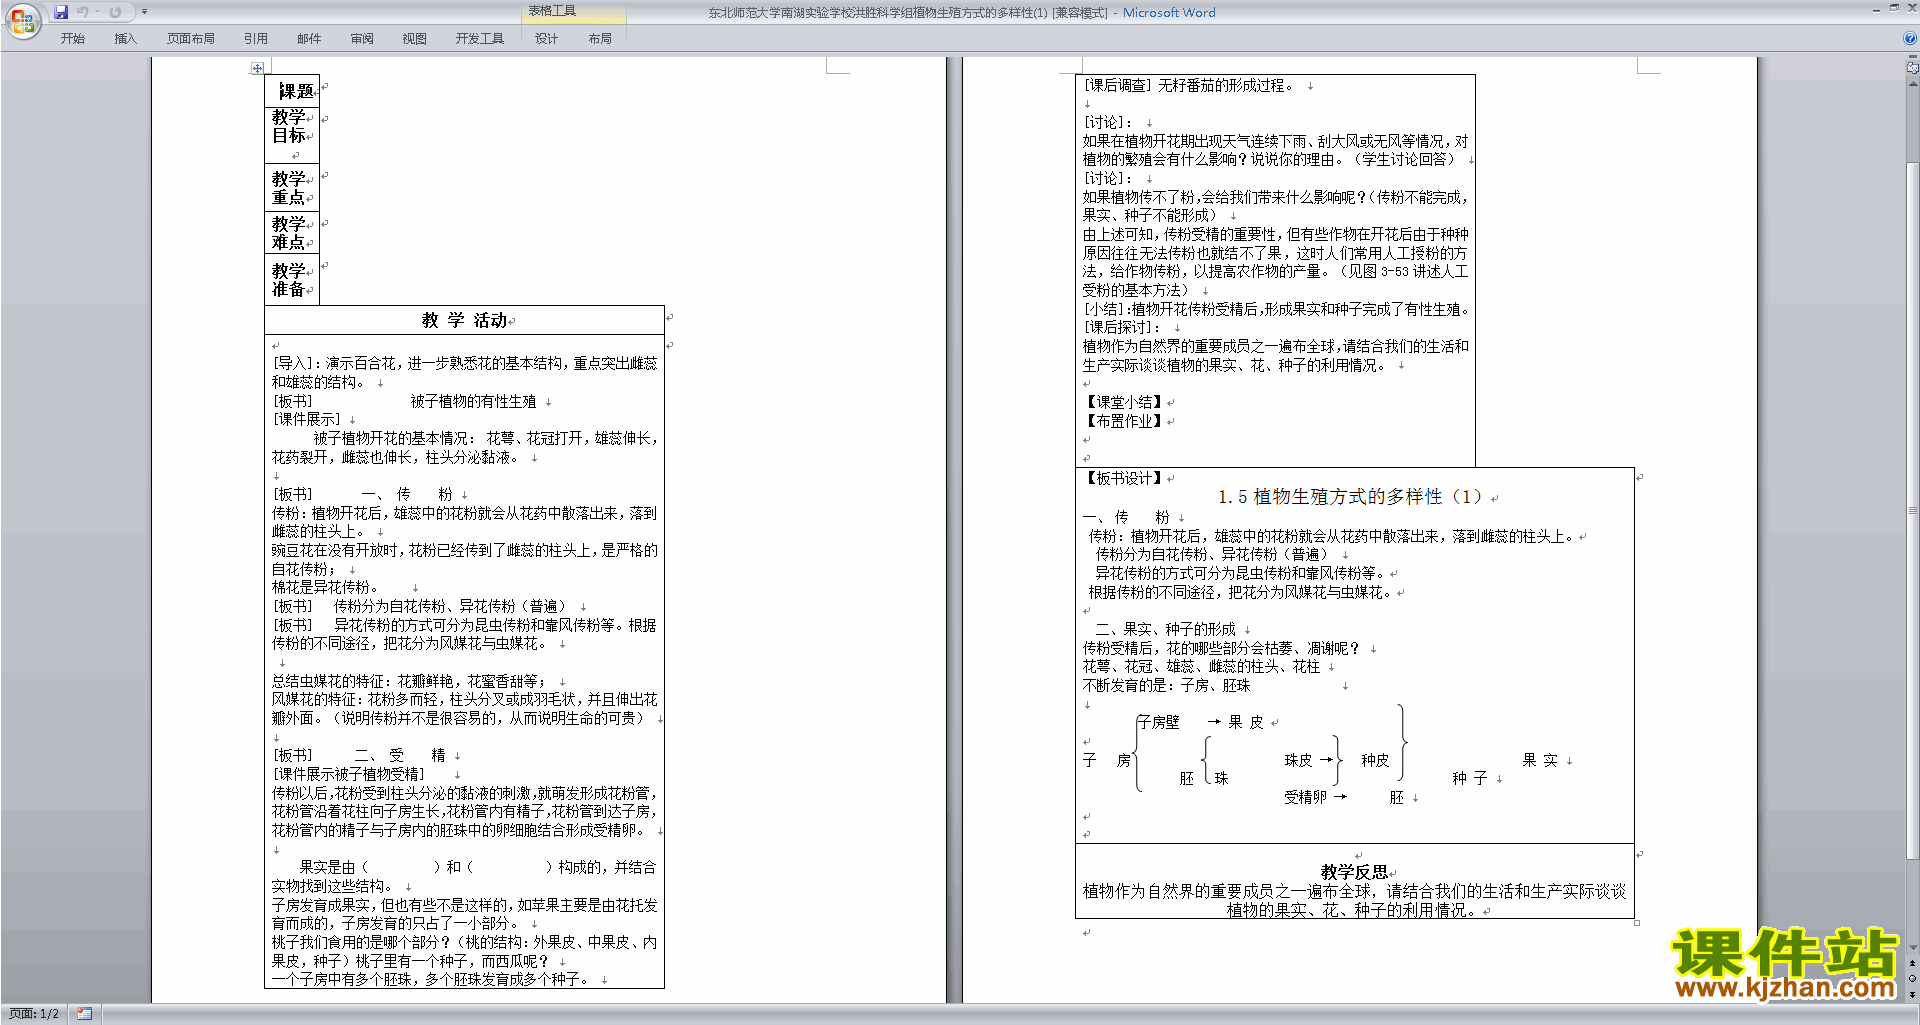Click the [课后探讨] line on page two
This screenshot has height=1025, width=1920.
[x=1122, y=327]
